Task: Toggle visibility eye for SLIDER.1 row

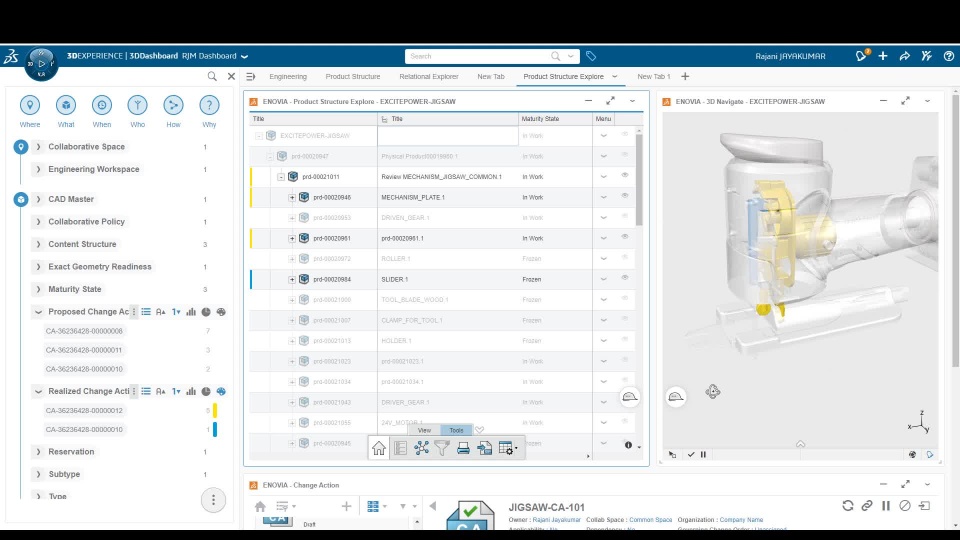Action: (624, 278)
